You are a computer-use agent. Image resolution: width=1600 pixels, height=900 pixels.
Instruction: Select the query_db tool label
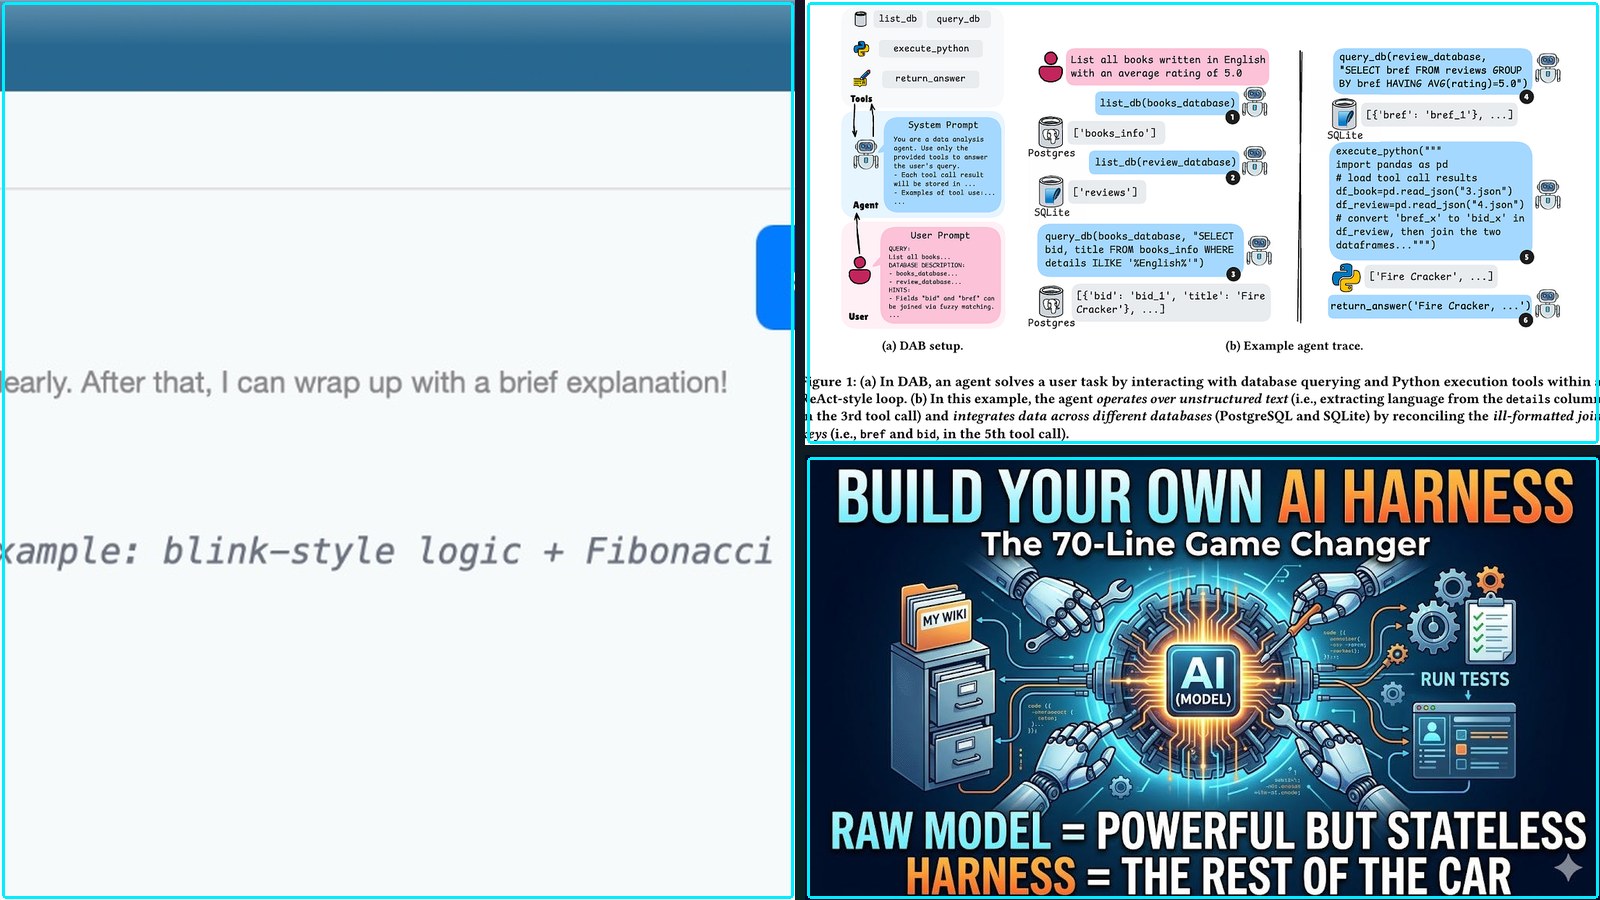[958, 19]
